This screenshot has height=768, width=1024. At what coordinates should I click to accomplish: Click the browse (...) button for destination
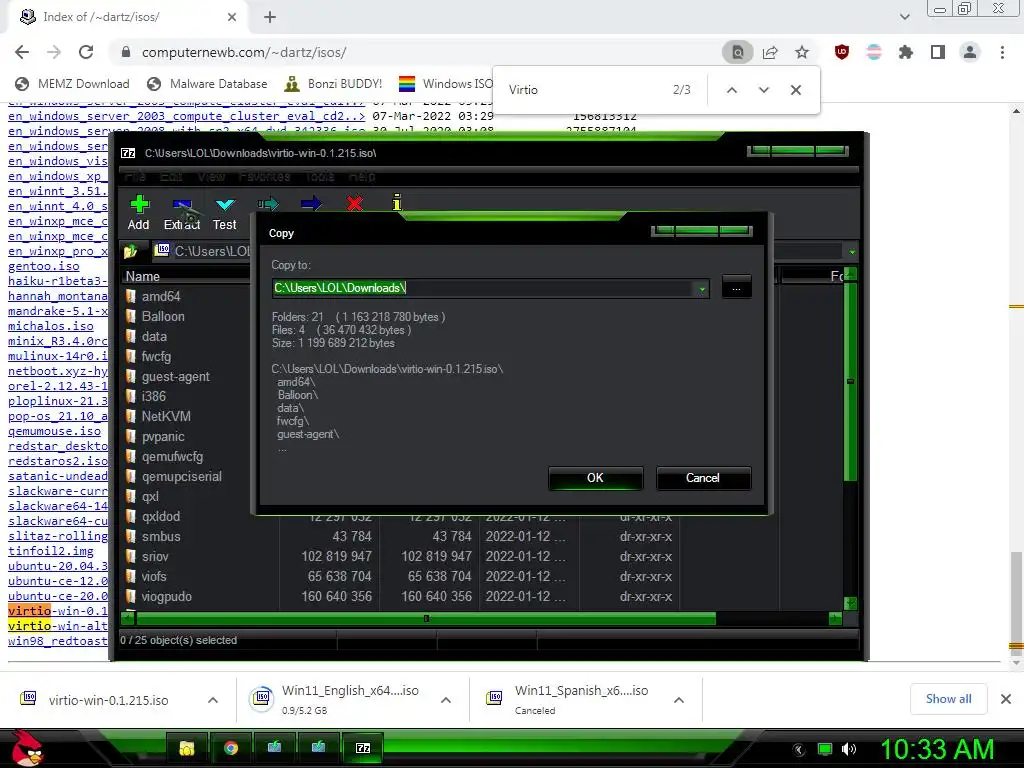tap(737, 288)
